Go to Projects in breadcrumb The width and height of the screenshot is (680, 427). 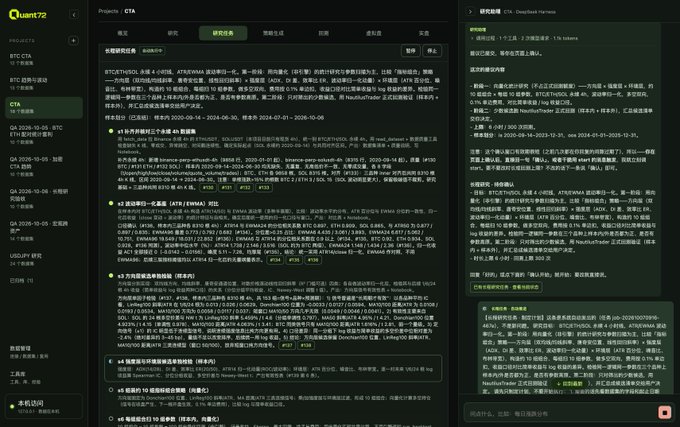108,11
